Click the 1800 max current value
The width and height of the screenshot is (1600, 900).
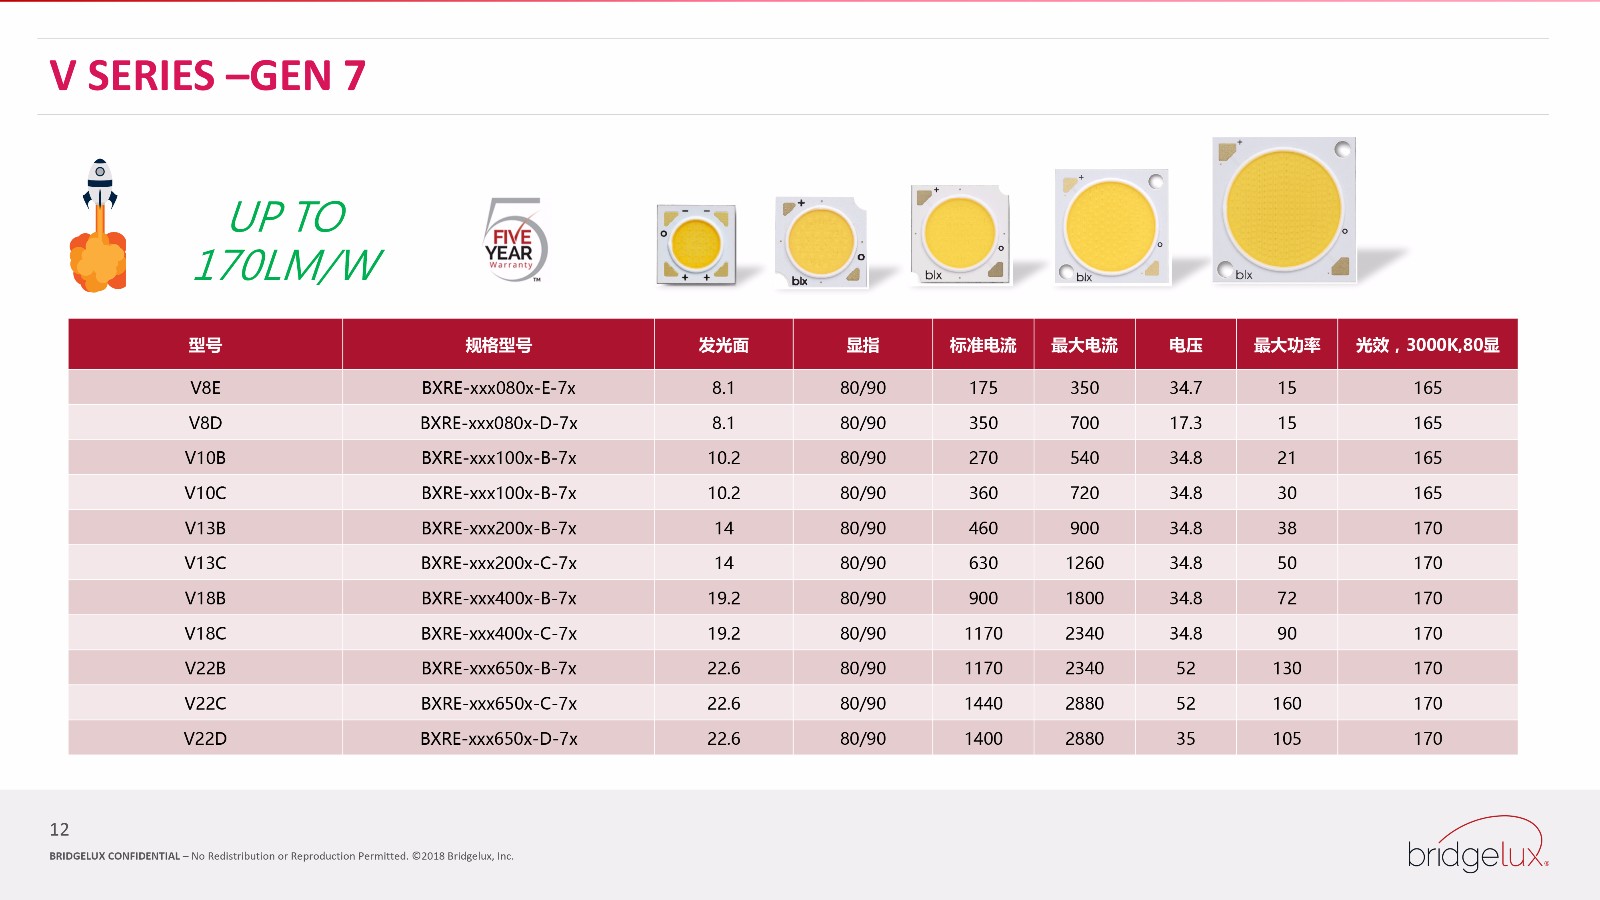click(x=1084, y=597)
